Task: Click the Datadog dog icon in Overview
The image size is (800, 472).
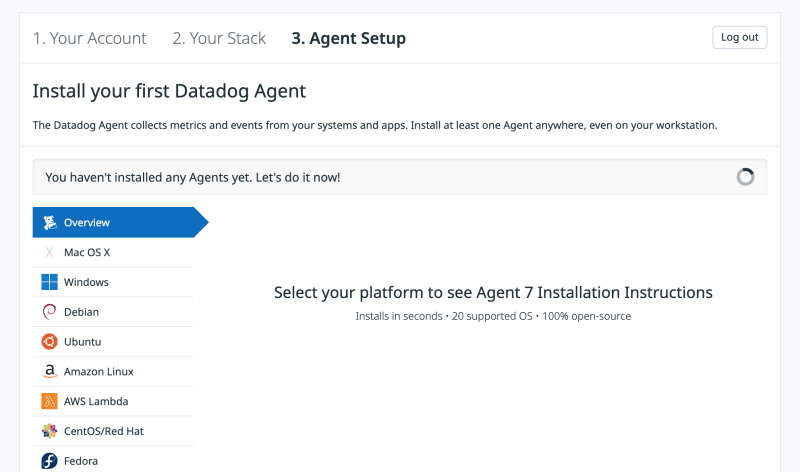Action: pos(49,222)
